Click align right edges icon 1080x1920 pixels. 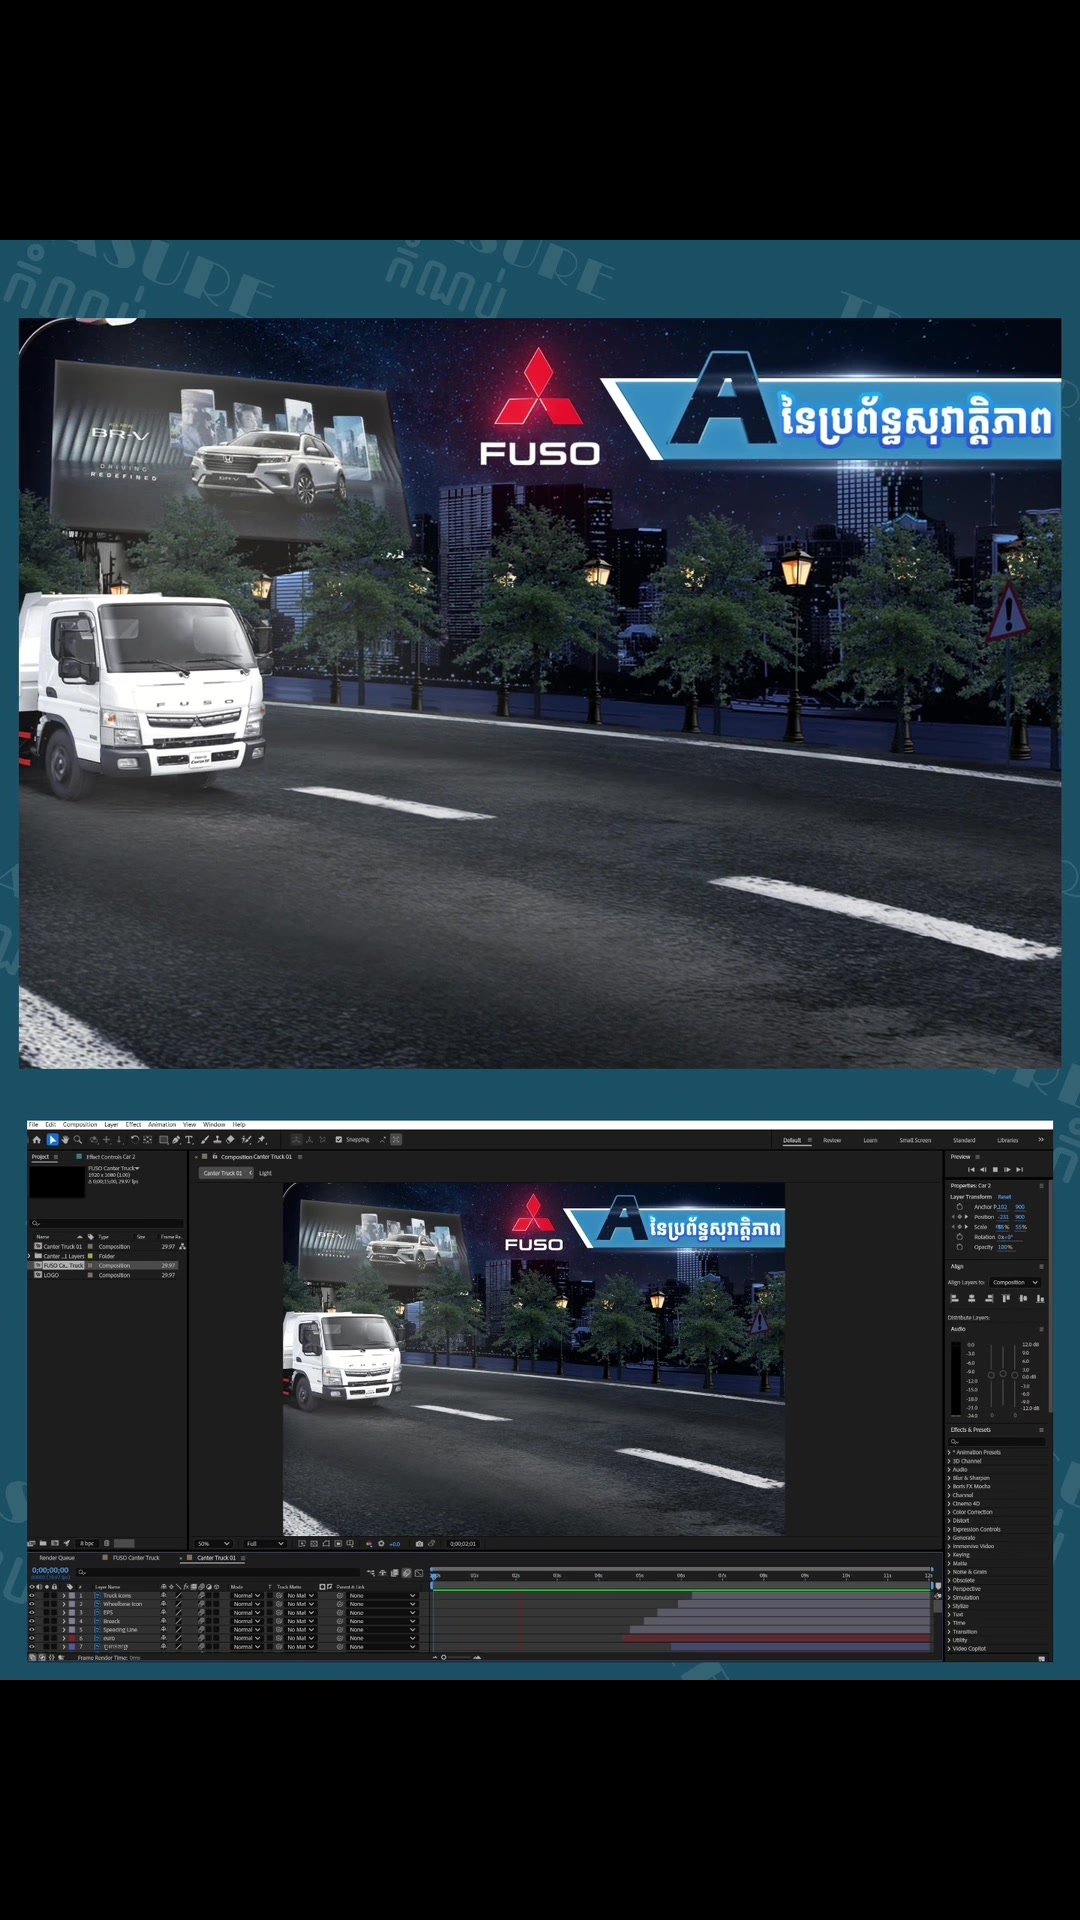pos(989,1298)
